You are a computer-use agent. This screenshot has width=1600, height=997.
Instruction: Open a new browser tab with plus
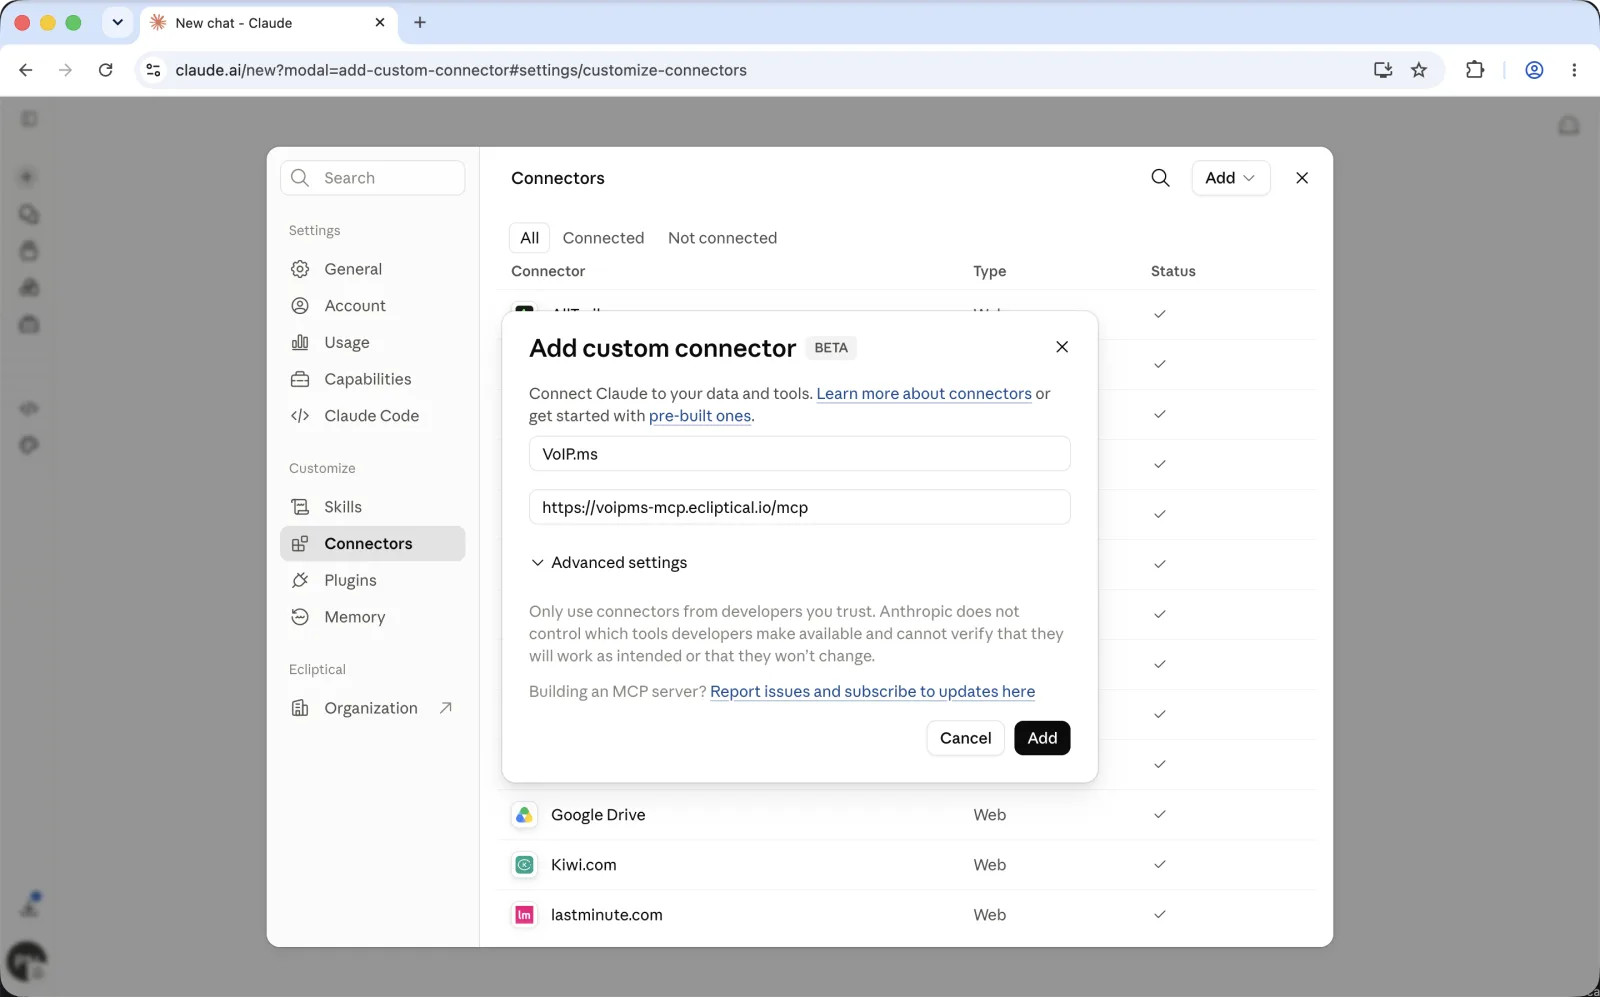coord(420,22)
